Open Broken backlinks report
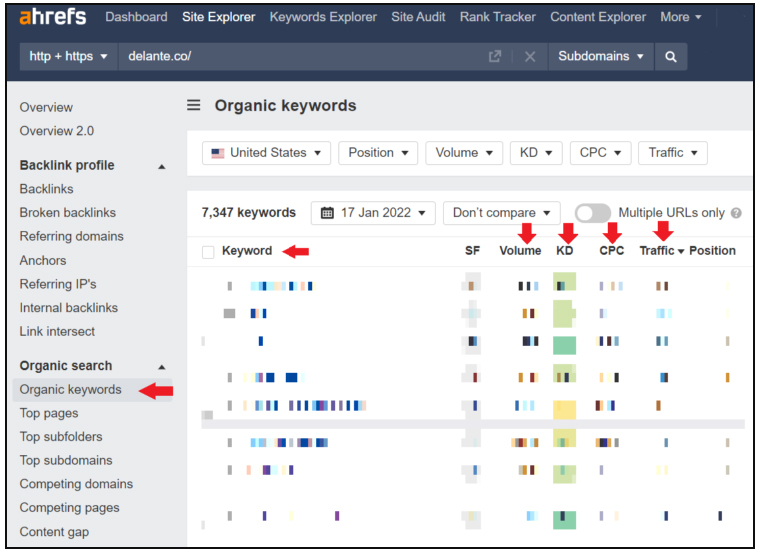This screenshot has width=760, height=553. [67, 213]
